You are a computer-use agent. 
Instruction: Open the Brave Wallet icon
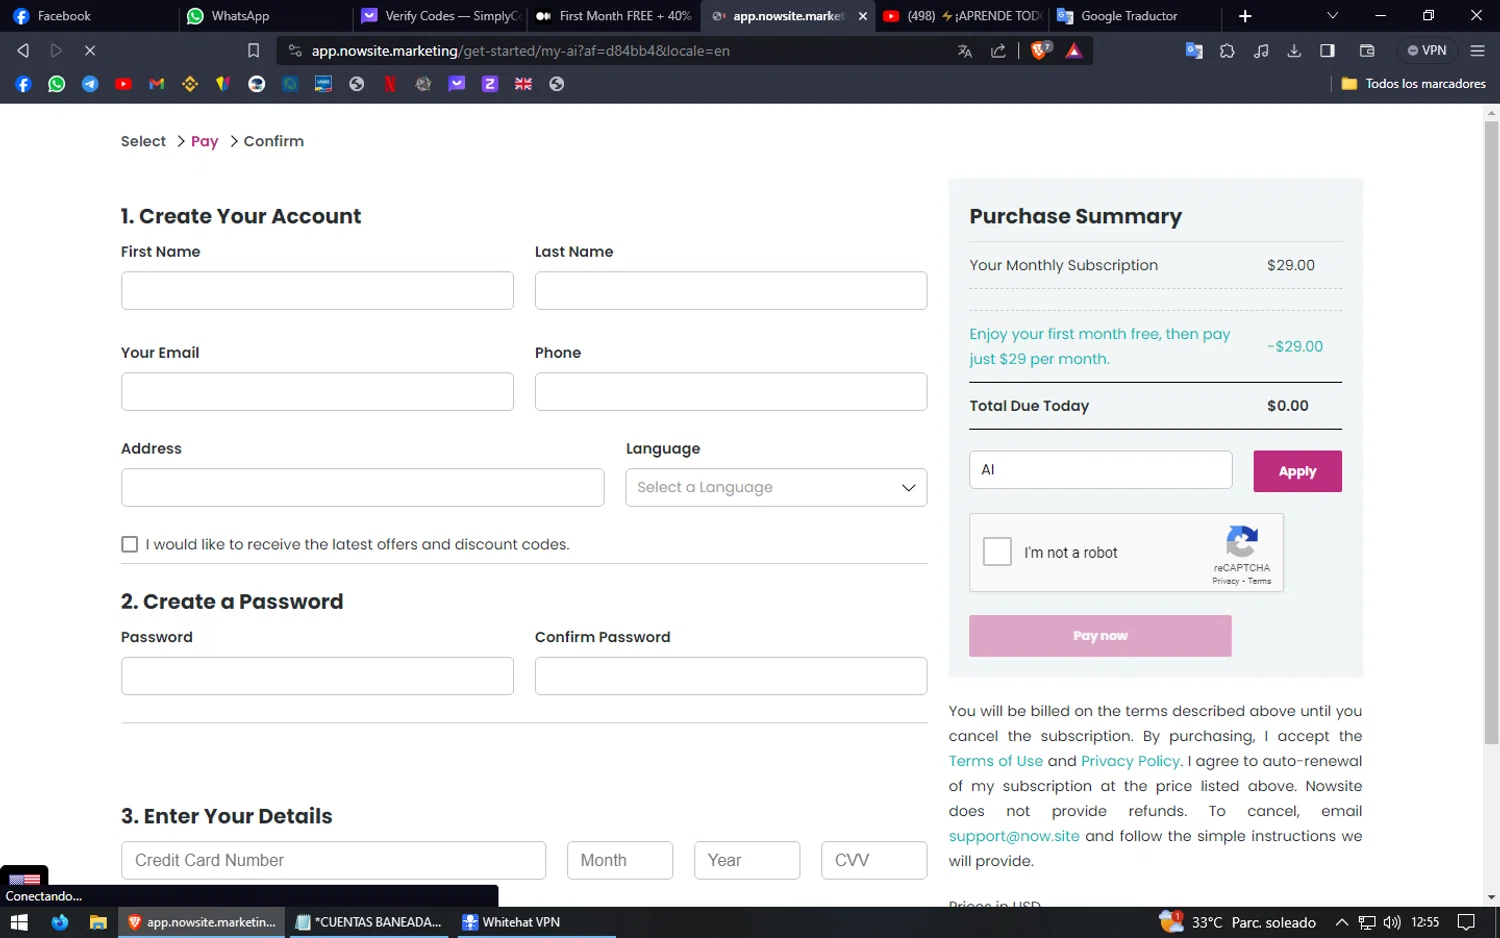click(1367, 50)
